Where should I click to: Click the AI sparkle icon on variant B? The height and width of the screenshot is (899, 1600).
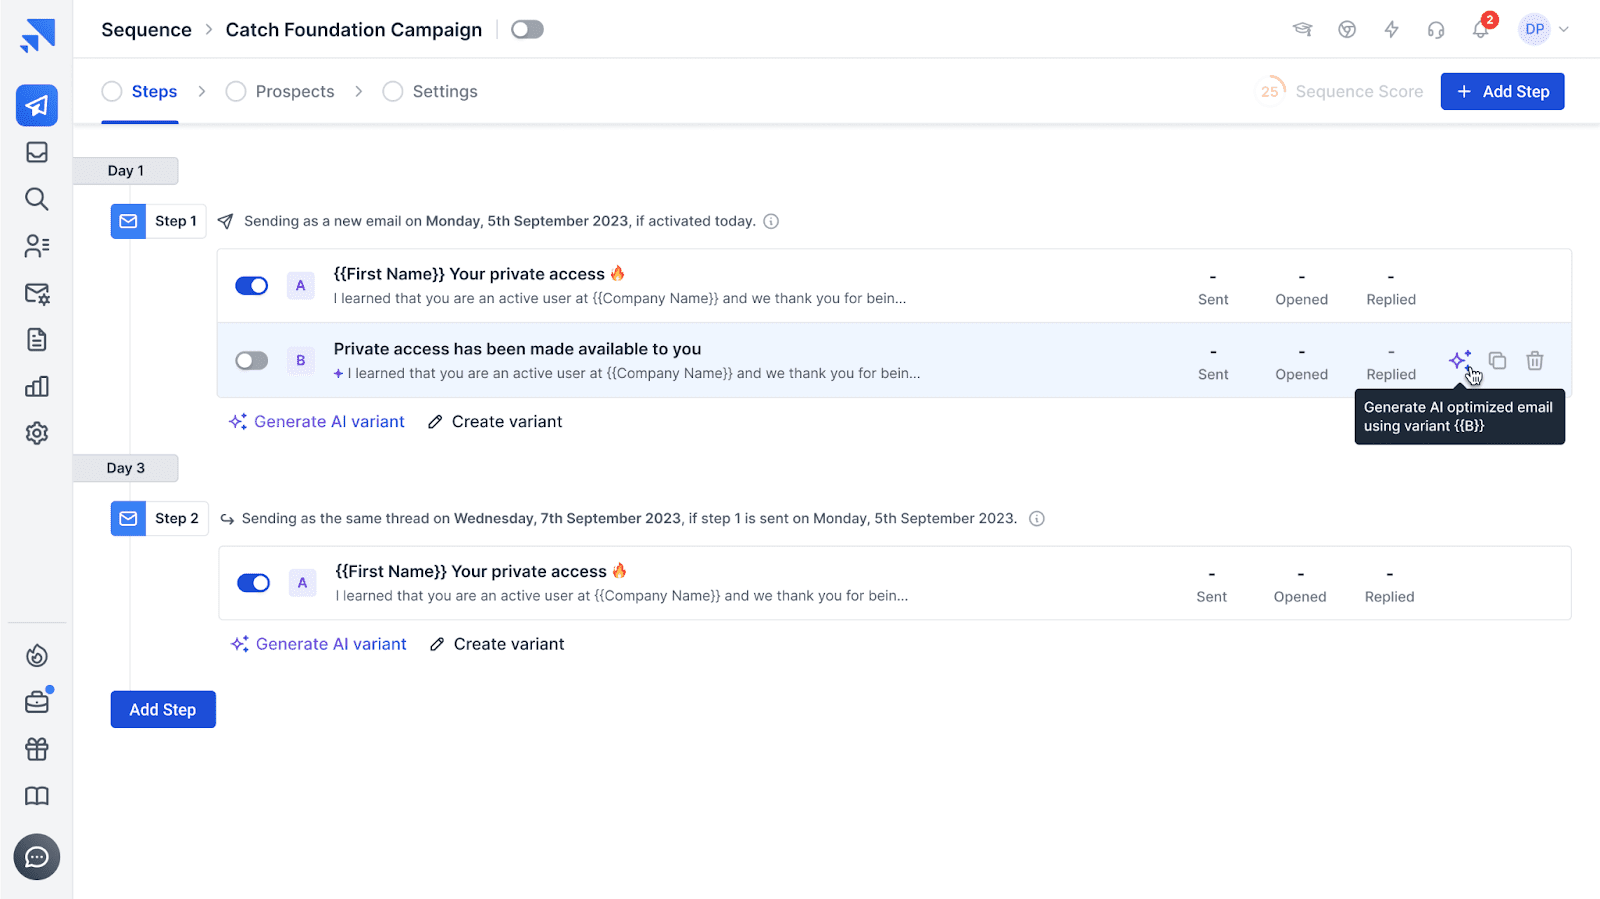(x=1459, y=360)
